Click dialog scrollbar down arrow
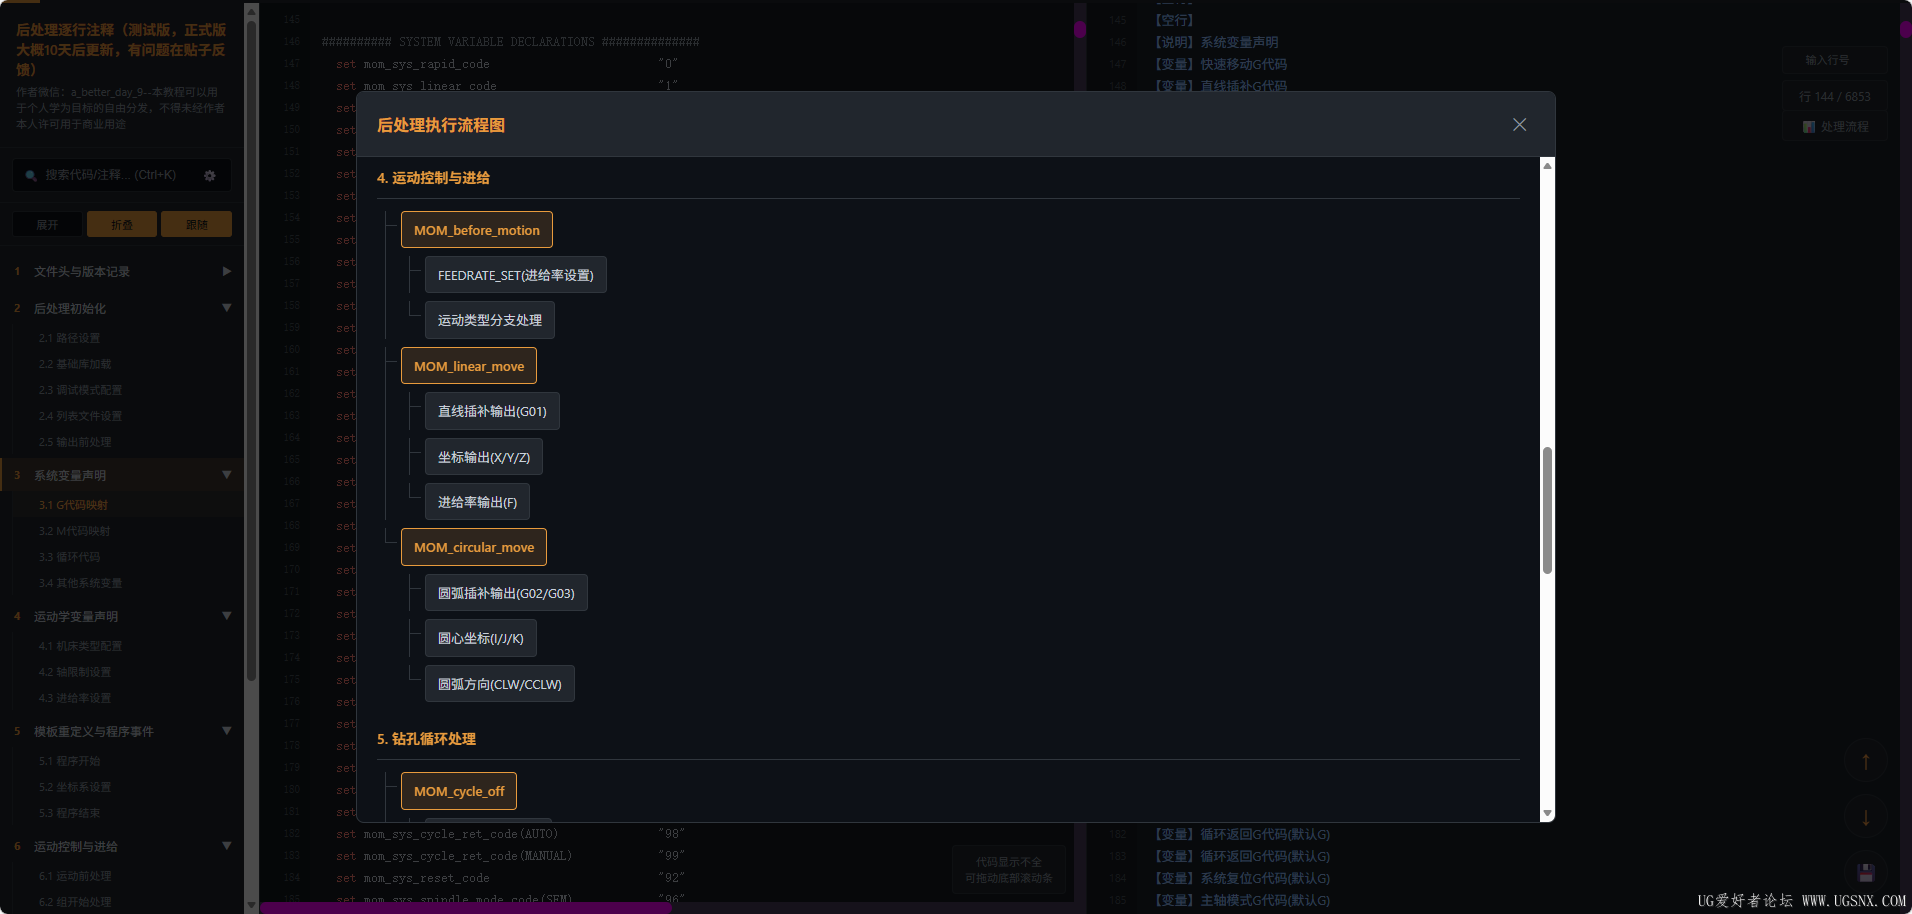The image size is (1912, 914). pyautogui.click(x=1547, y=814)
